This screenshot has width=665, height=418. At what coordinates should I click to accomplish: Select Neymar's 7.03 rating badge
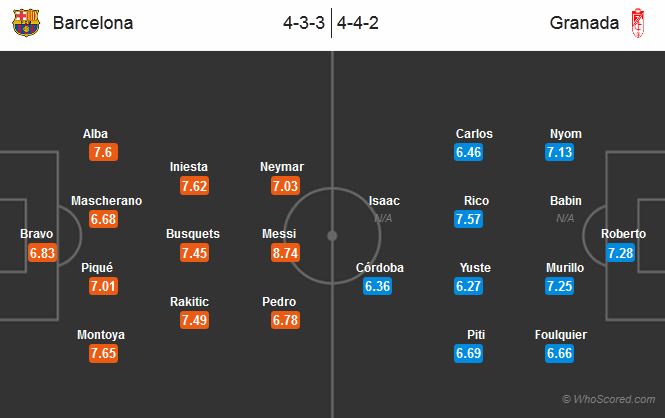pos(285,186)
